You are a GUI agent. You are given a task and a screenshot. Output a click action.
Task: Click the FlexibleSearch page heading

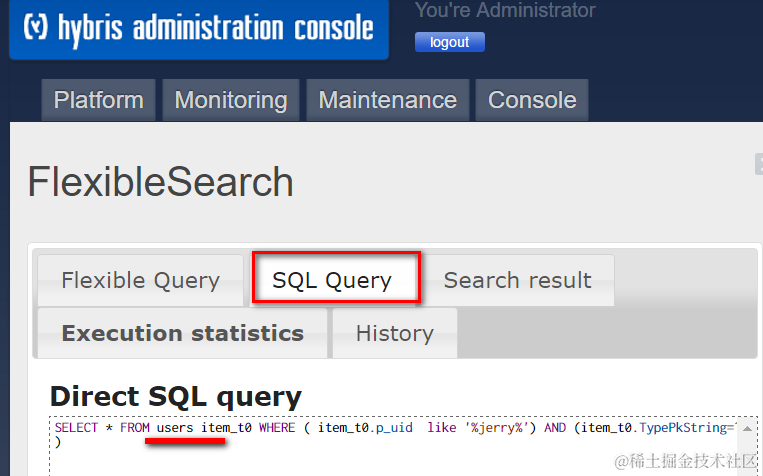point(161,182)
